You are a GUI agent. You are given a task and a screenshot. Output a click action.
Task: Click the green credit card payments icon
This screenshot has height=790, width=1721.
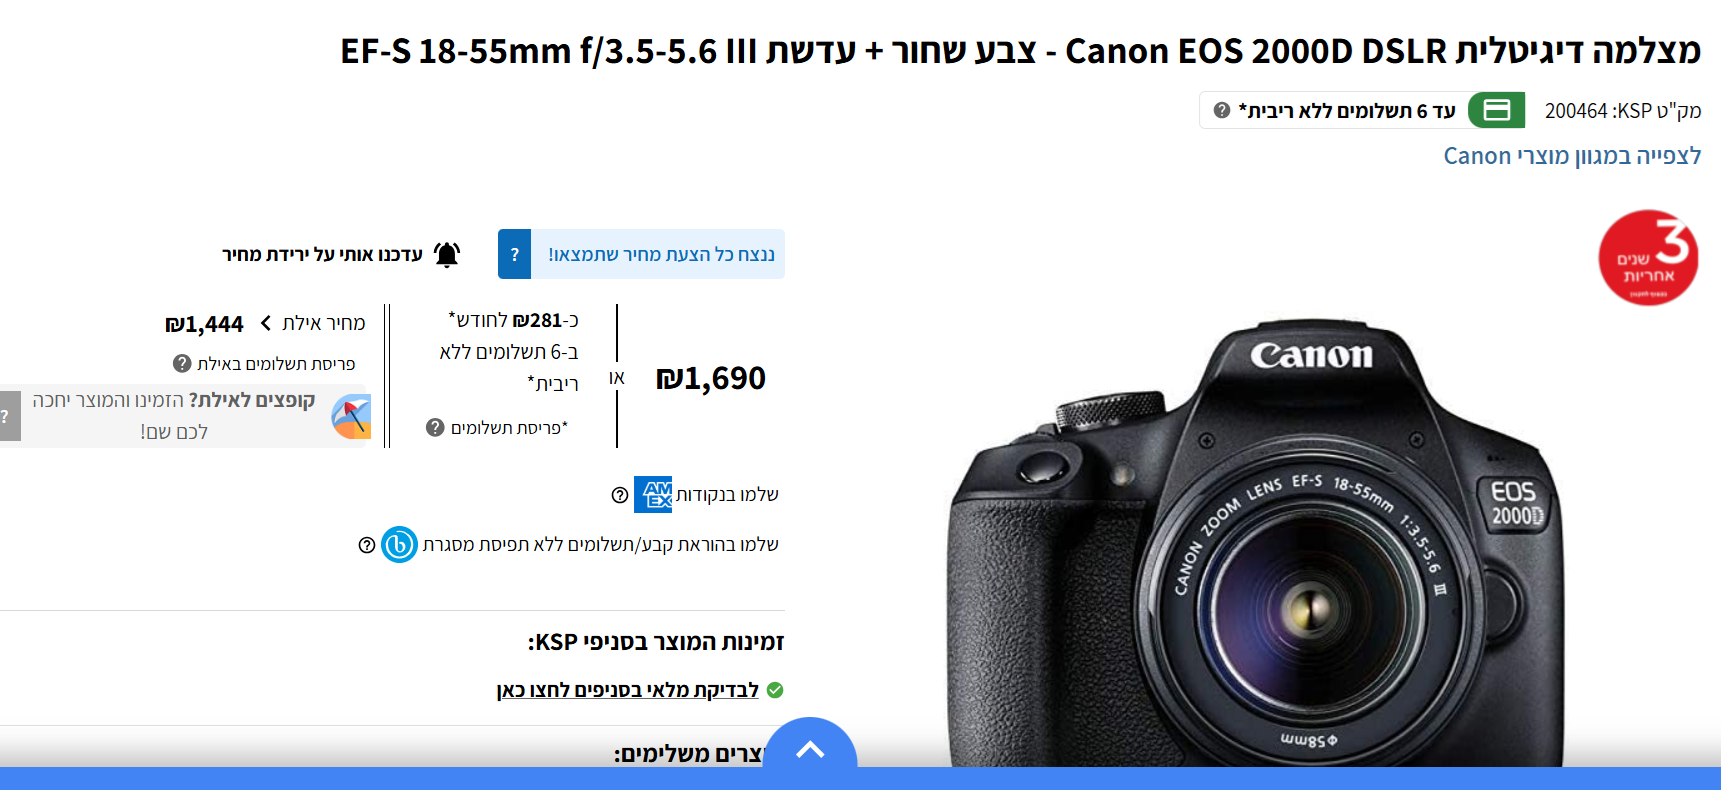pos(1496,110)
